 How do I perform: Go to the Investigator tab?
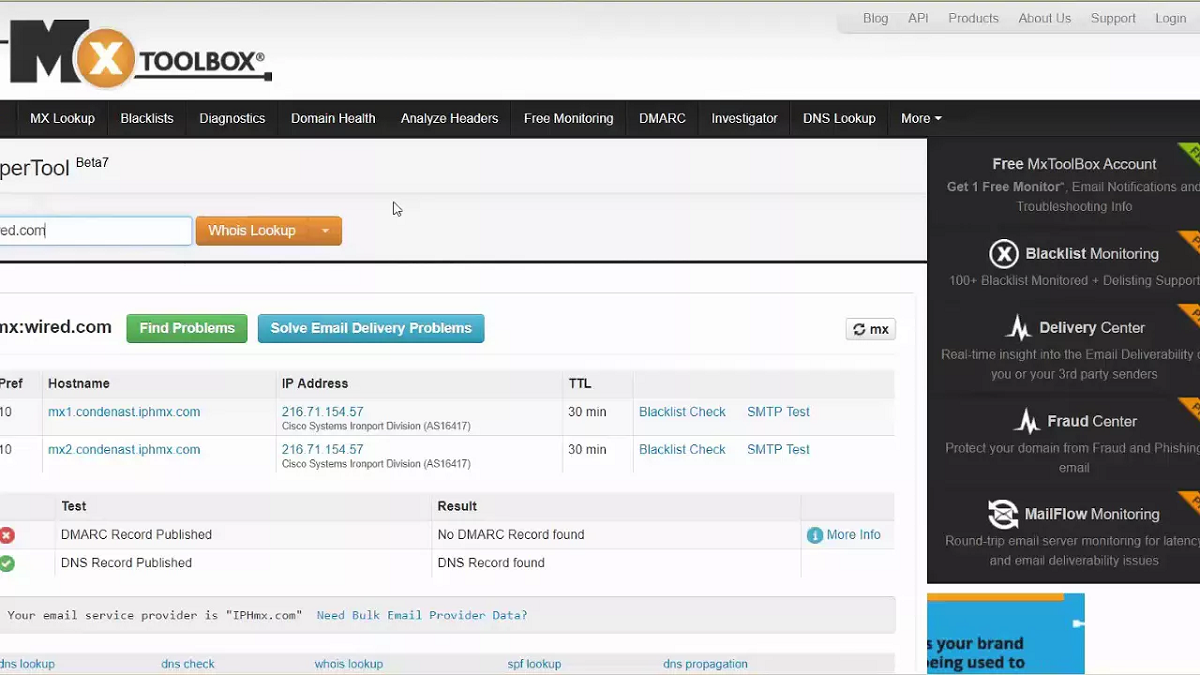coord(744,118)
